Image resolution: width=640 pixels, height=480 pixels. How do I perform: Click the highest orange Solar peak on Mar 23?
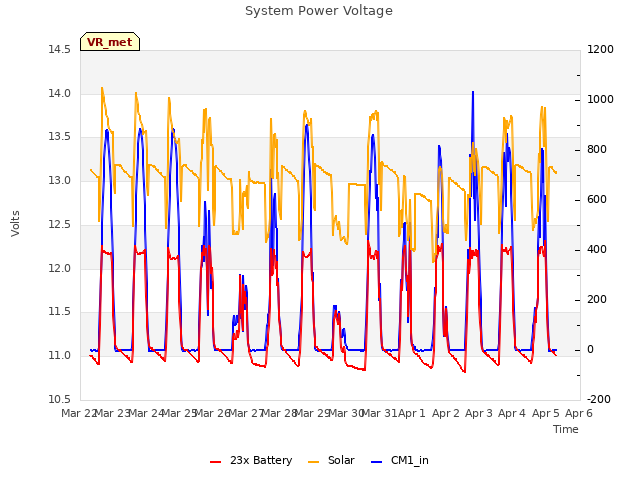click(x=102, y=89)
